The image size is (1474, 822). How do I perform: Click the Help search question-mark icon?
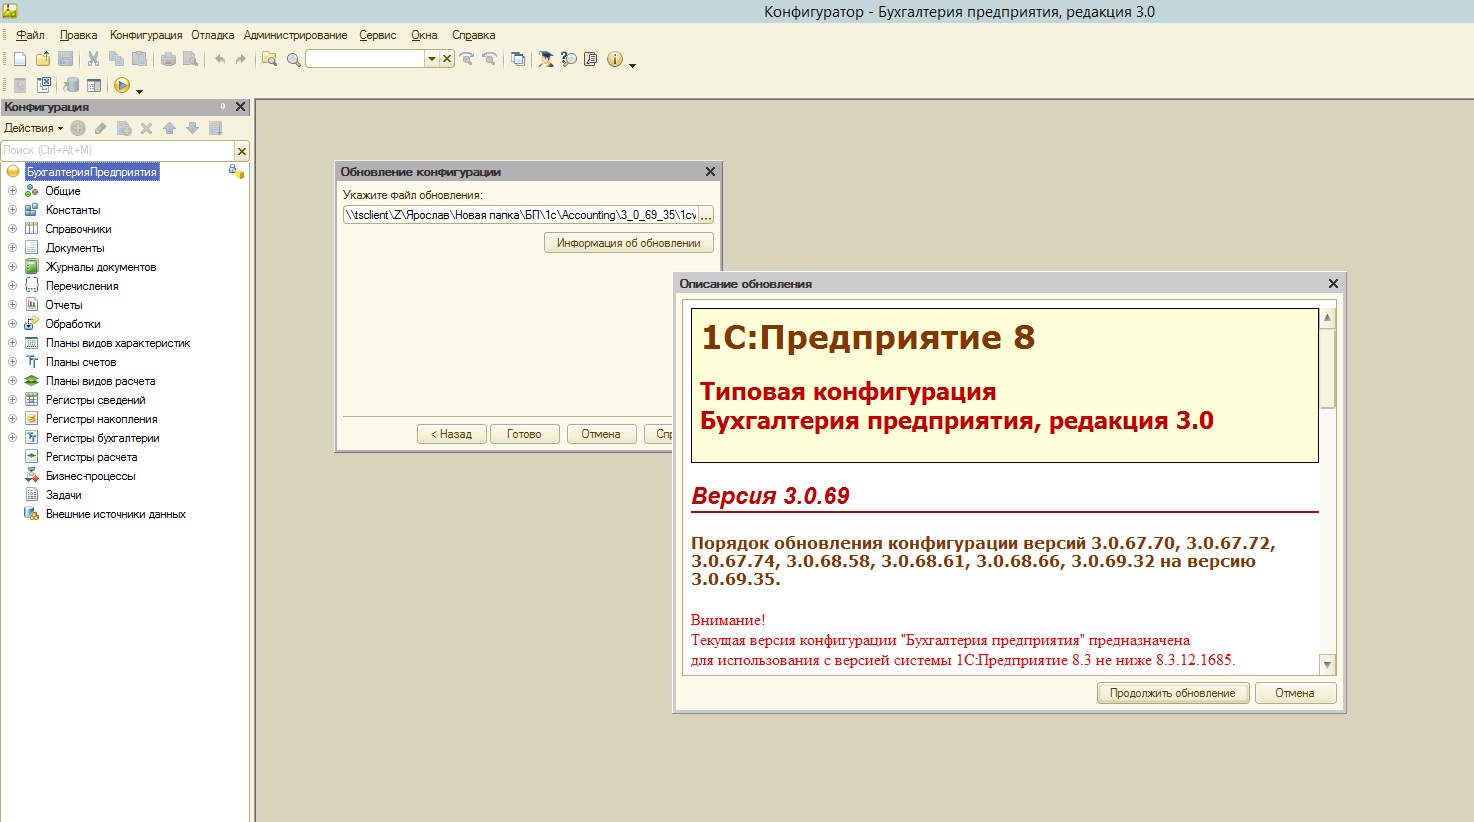point(569,59)
